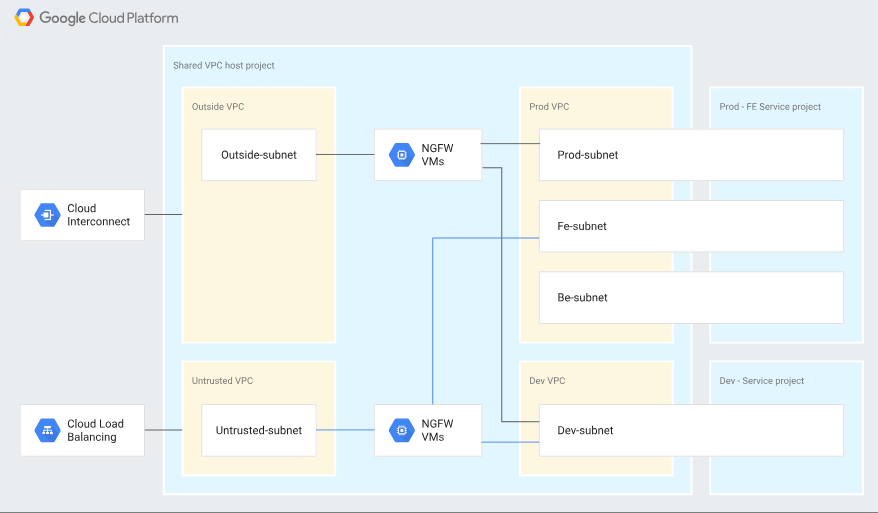
Task: Click the NGFW VMs icon beside Outside-subnet
Action: (x=401, y=155)
